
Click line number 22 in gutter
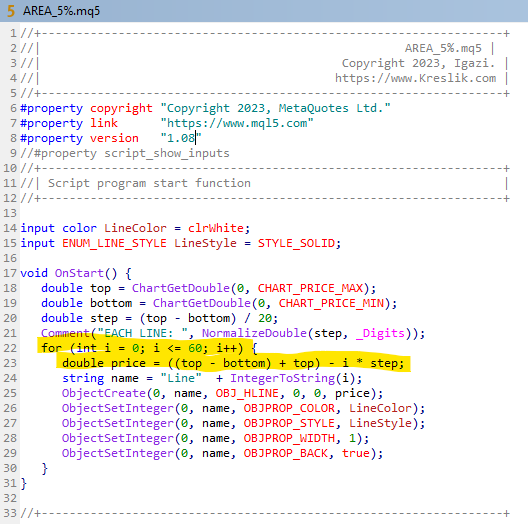(x=10, y=348)
